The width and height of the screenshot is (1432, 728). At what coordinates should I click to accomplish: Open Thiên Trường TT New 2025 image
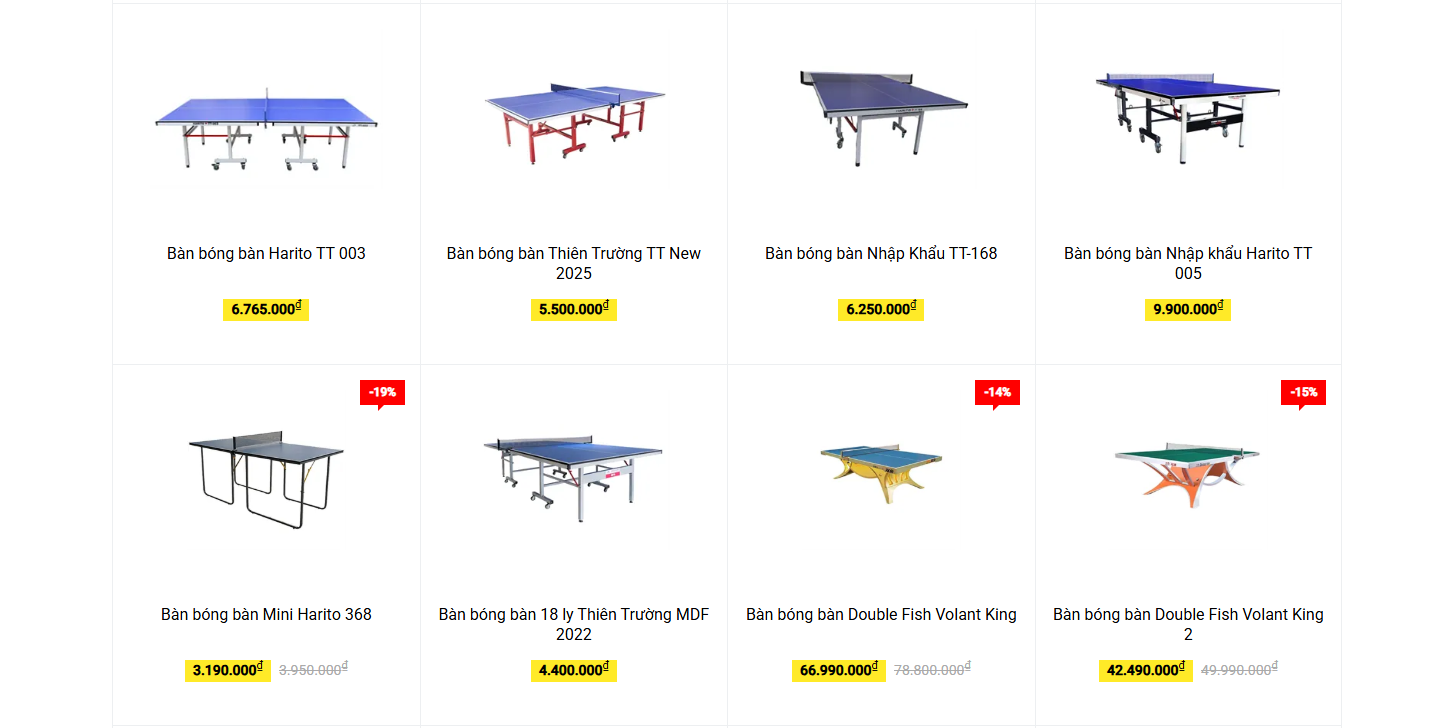pyautogui.click(x=574, y=120)
